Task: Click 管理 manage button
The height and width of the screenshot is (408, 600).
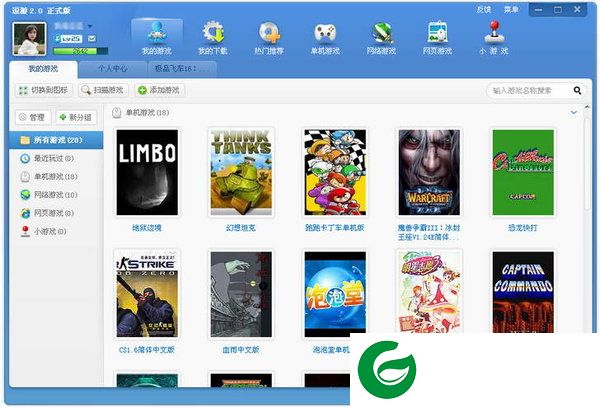Action: click(33, 117)
